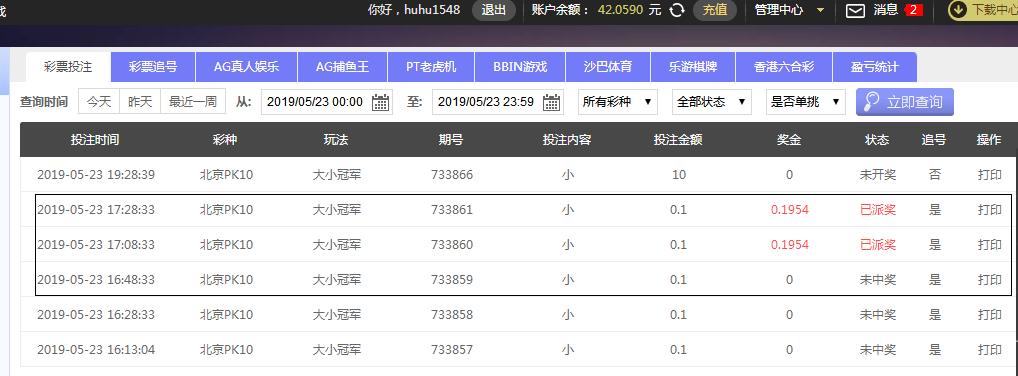1018x376 pixels.
Task: Filter by 今天 today
Action: click(x=99, y=102)
